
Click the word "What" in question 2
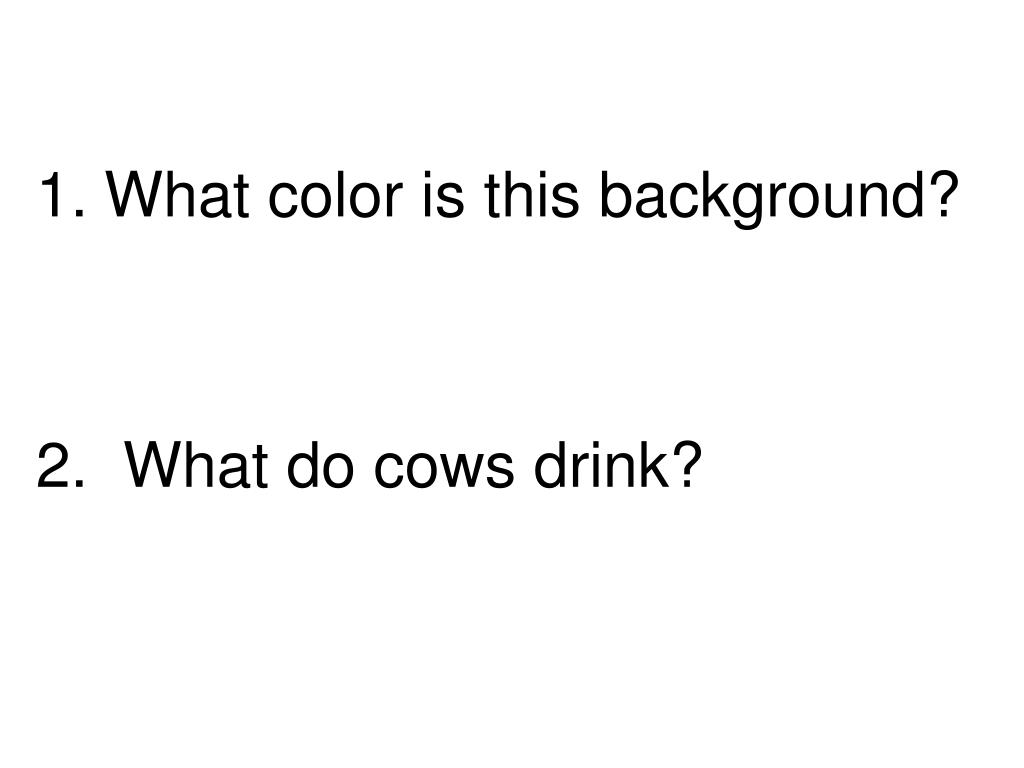[x=196, y=464]
